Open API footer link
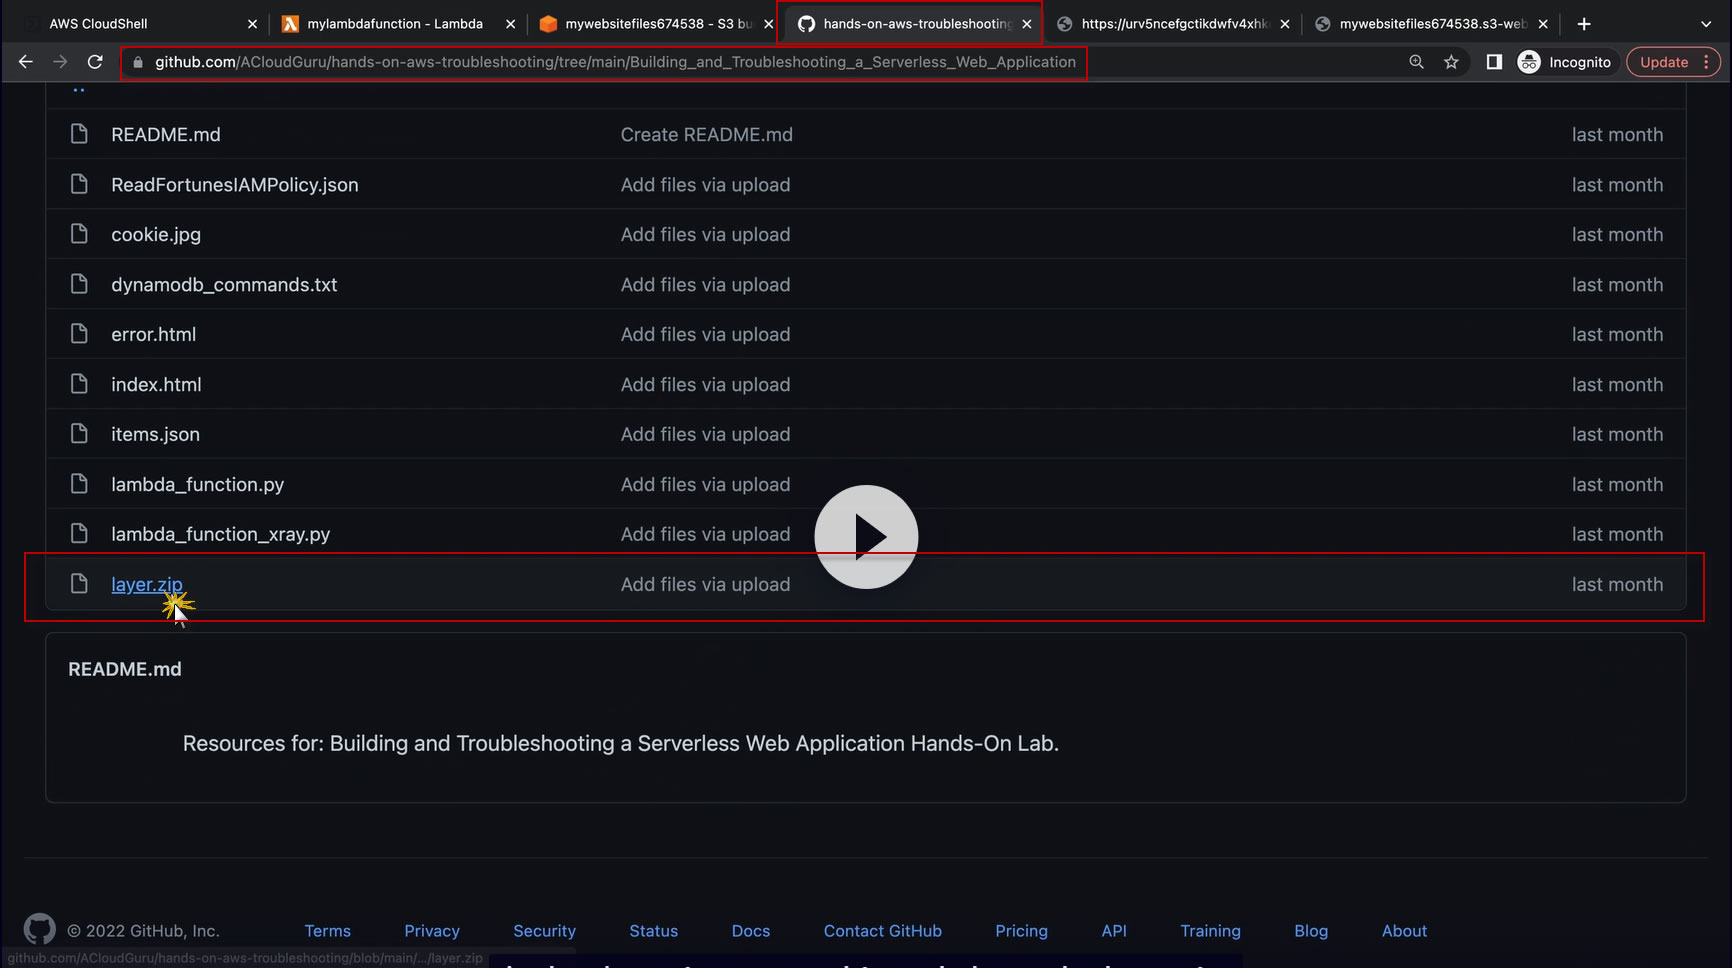1732x968 pixels. tap(1114, 931)
